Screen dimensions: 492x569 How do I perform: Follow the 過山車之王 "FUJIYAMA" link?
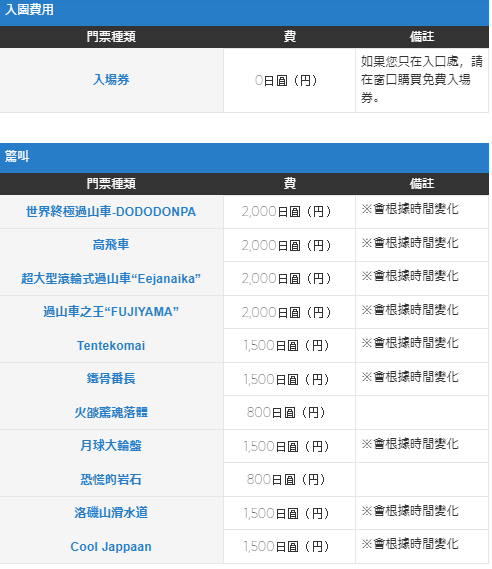(111, 312)
